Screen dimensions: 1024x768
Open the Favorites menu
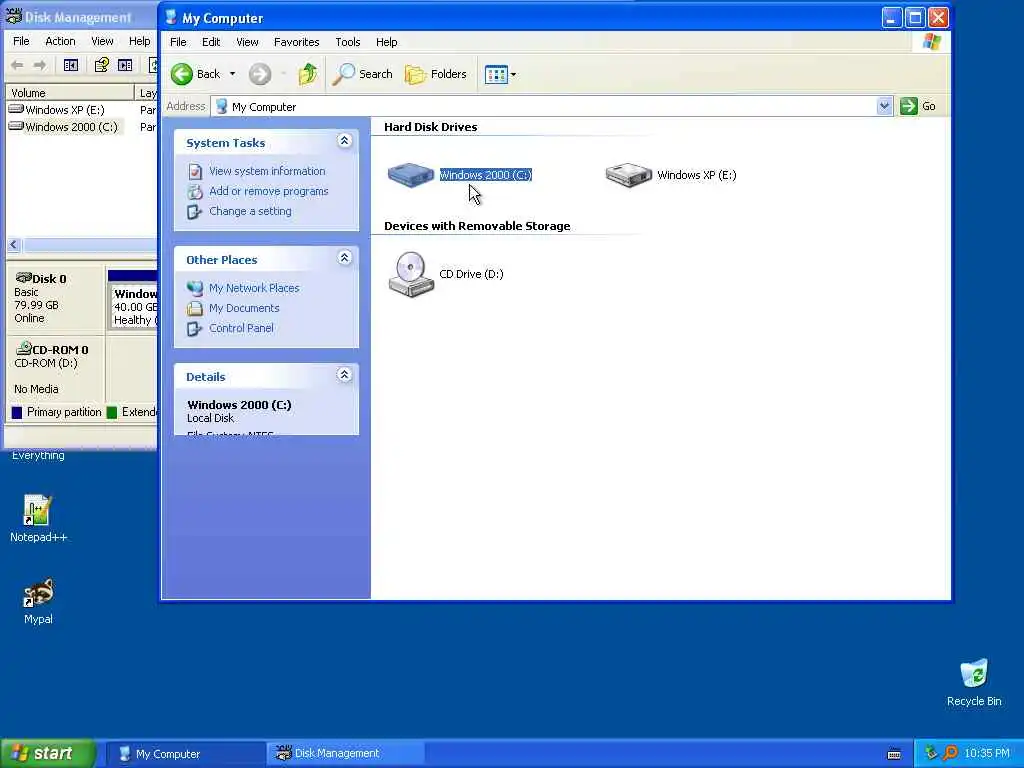(x=296, y=42)
